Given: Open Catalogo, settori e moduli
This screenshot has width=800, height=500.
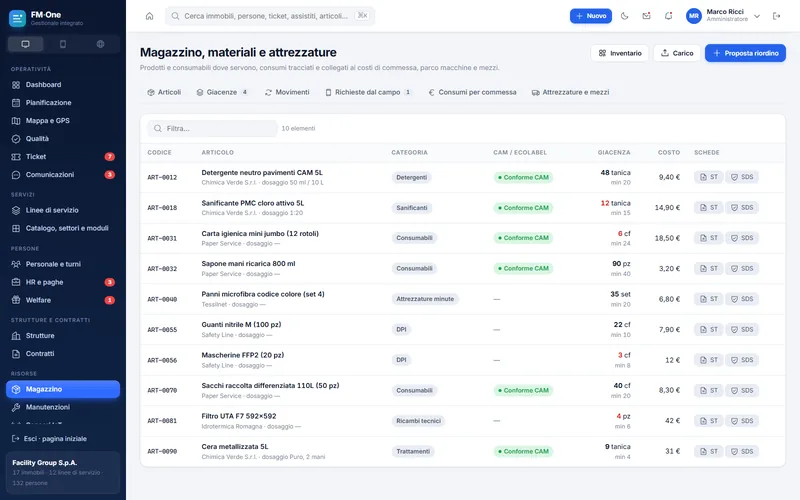Looking at the screenshot, I should tap(63, 228).
